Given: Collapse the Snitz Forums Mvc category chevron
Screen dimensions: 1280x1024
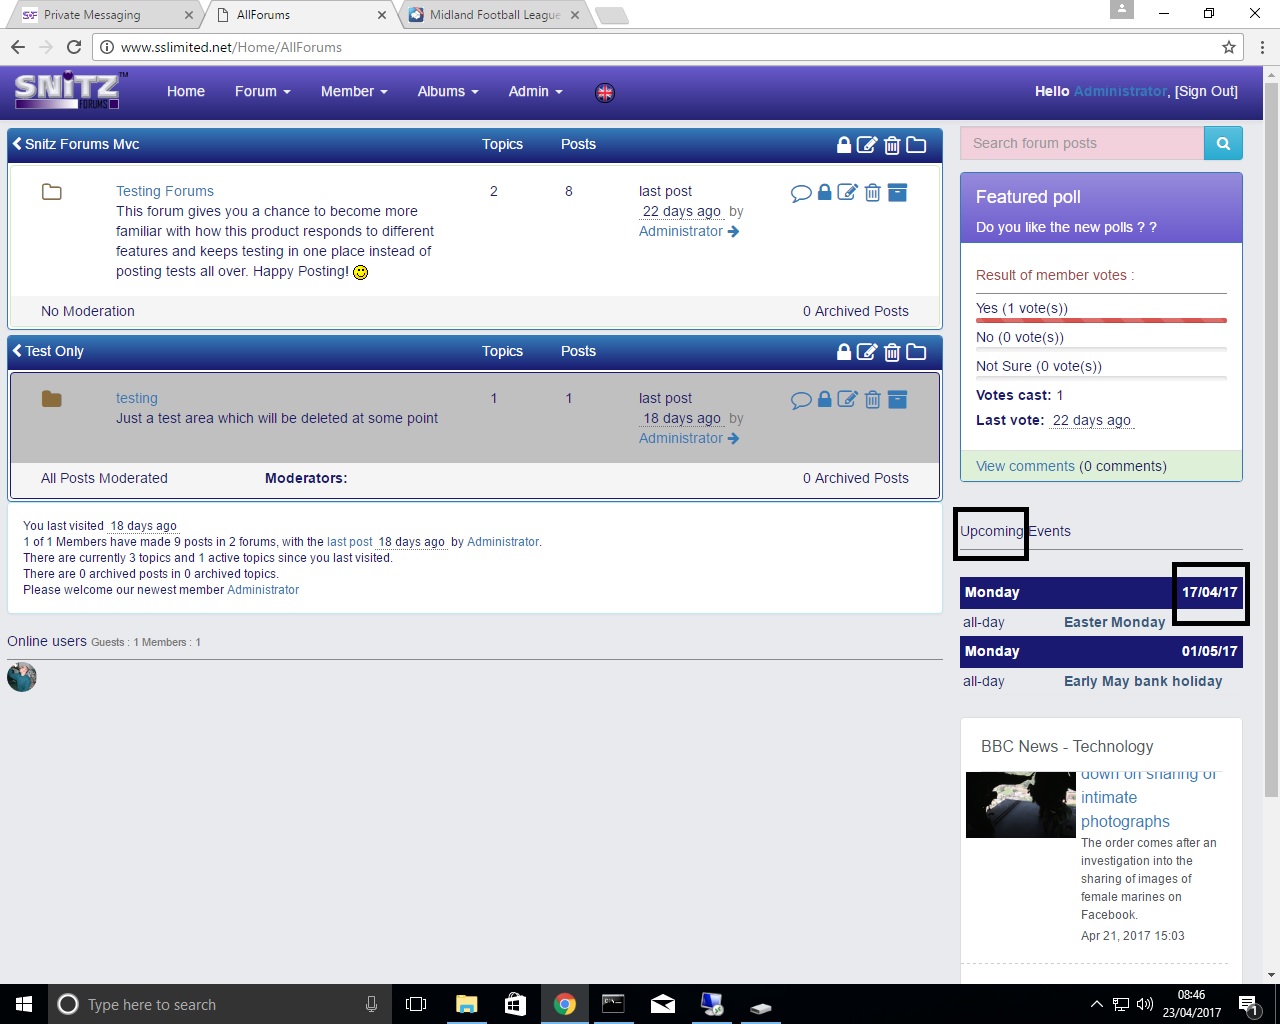Looking at the screenshot, I should point(17,144).
